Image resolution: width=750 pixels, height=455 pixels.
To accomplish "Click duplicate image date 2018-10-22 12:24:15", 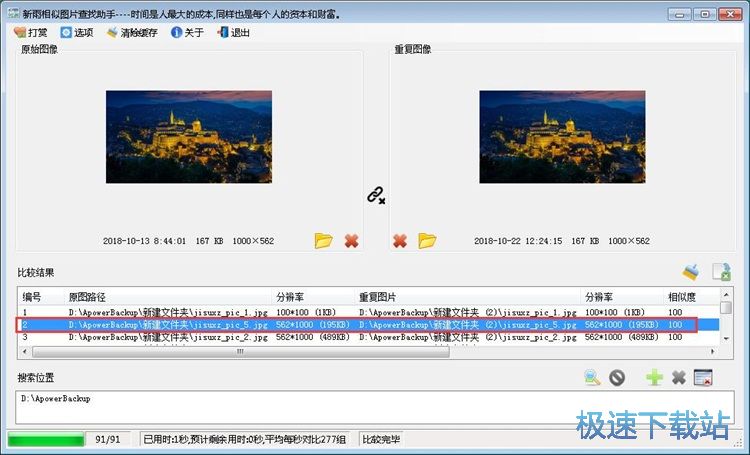I will point(518,241).
